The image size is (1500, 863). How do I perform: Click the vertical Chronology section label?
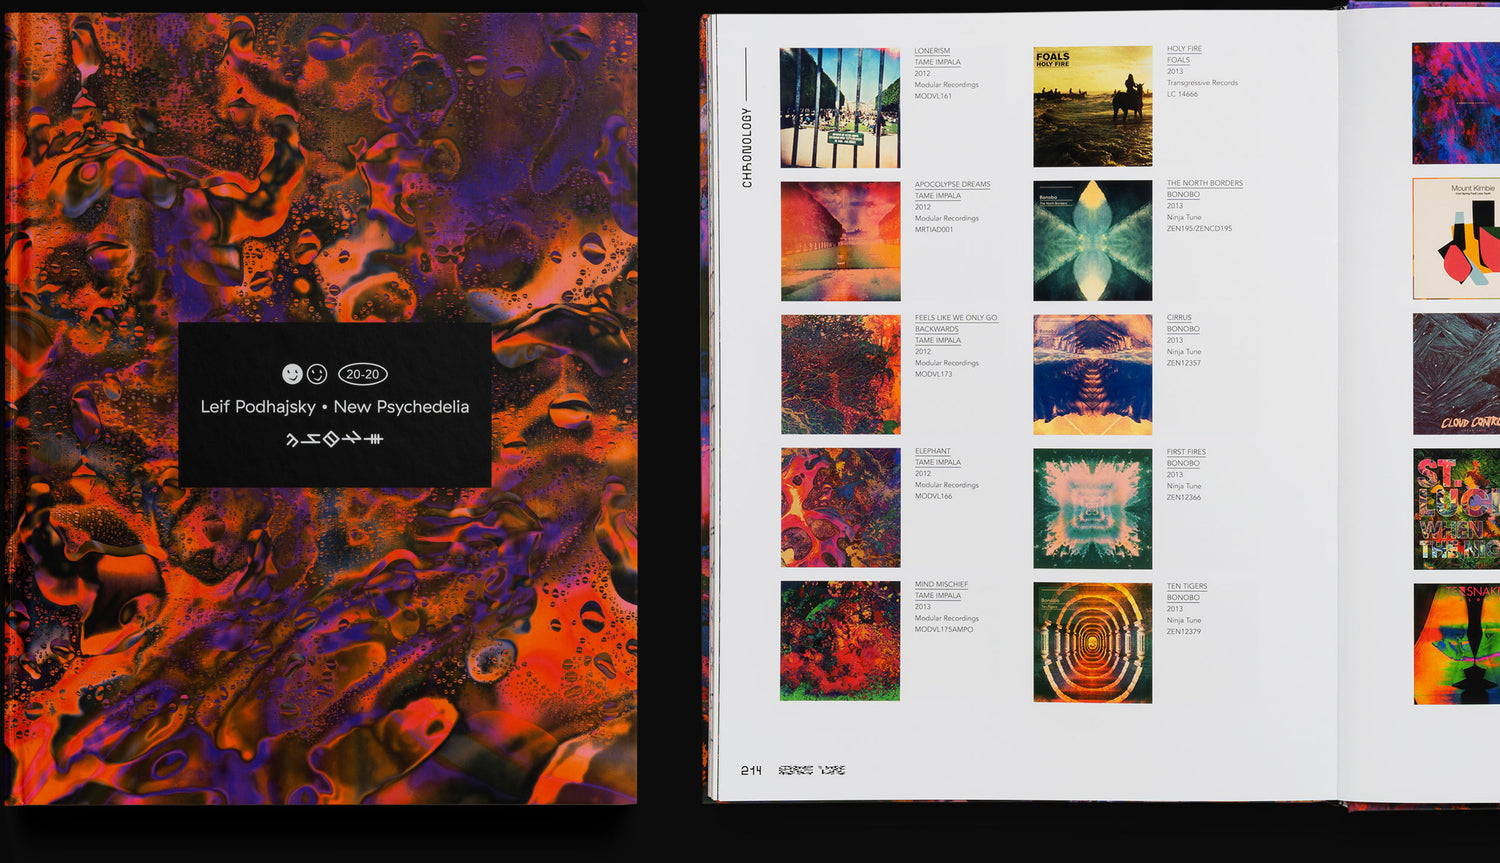[x=746, y=147]
